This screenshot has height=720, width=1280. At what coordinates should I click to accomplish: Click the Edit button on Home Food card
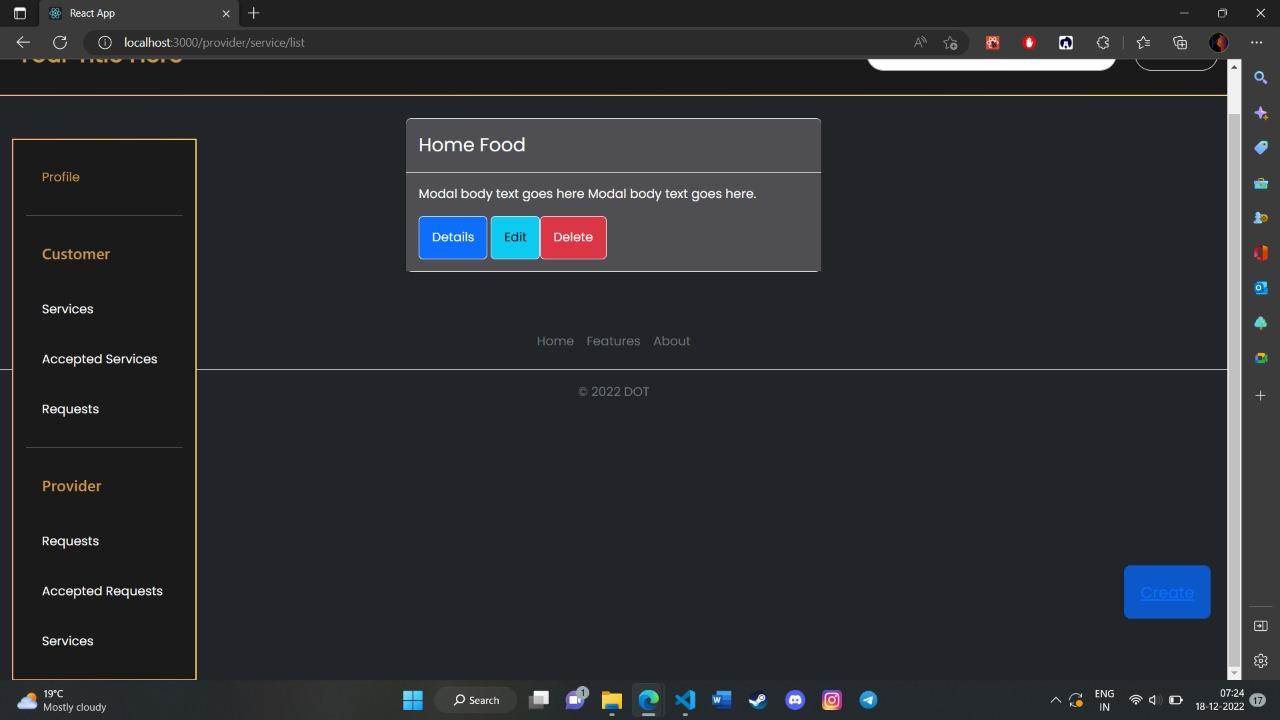[515, 237]
